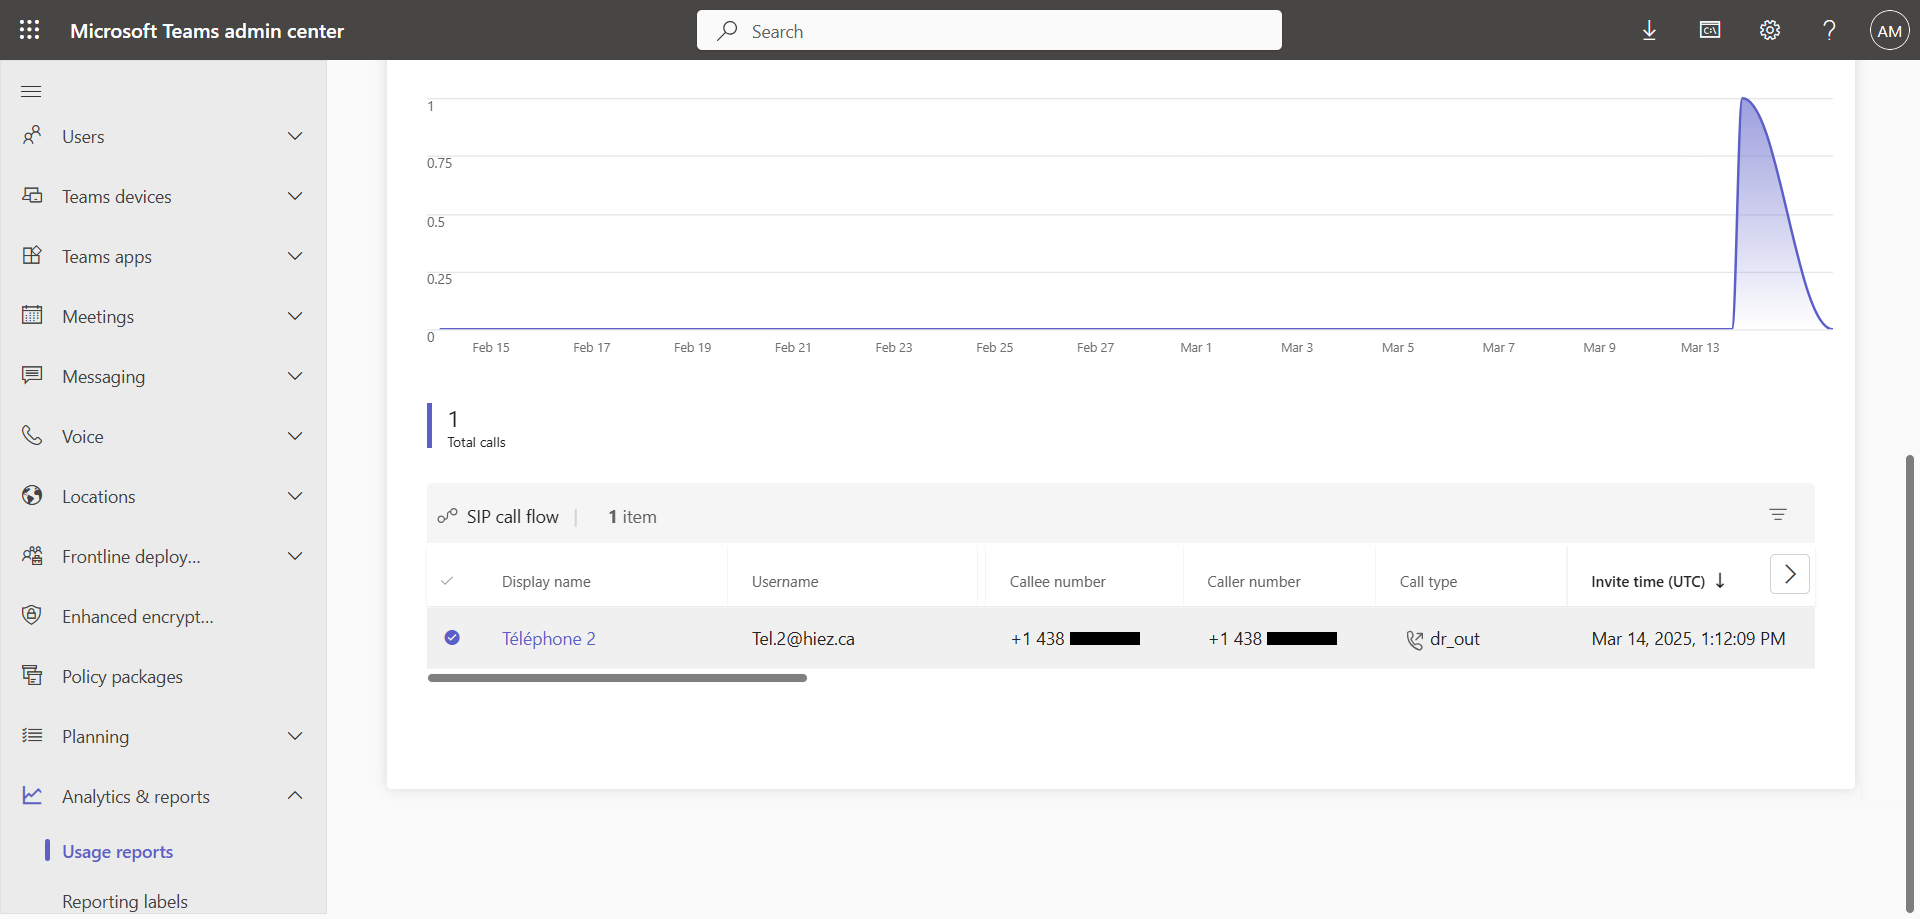This screenshot has height=919, width=1920.
Task: Collapse the Analytics & reports section
Action: pos(295,796)
